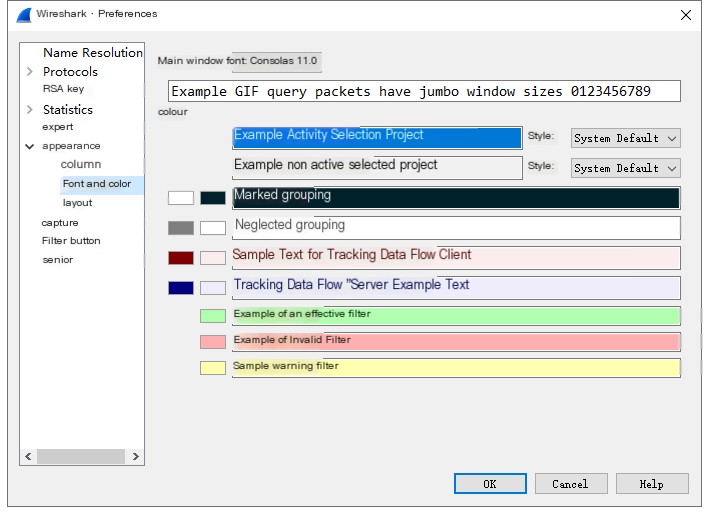Click Example Activity Selection Project sample
The height and width of the screenshot is (514, 709).
pos(377,138)
